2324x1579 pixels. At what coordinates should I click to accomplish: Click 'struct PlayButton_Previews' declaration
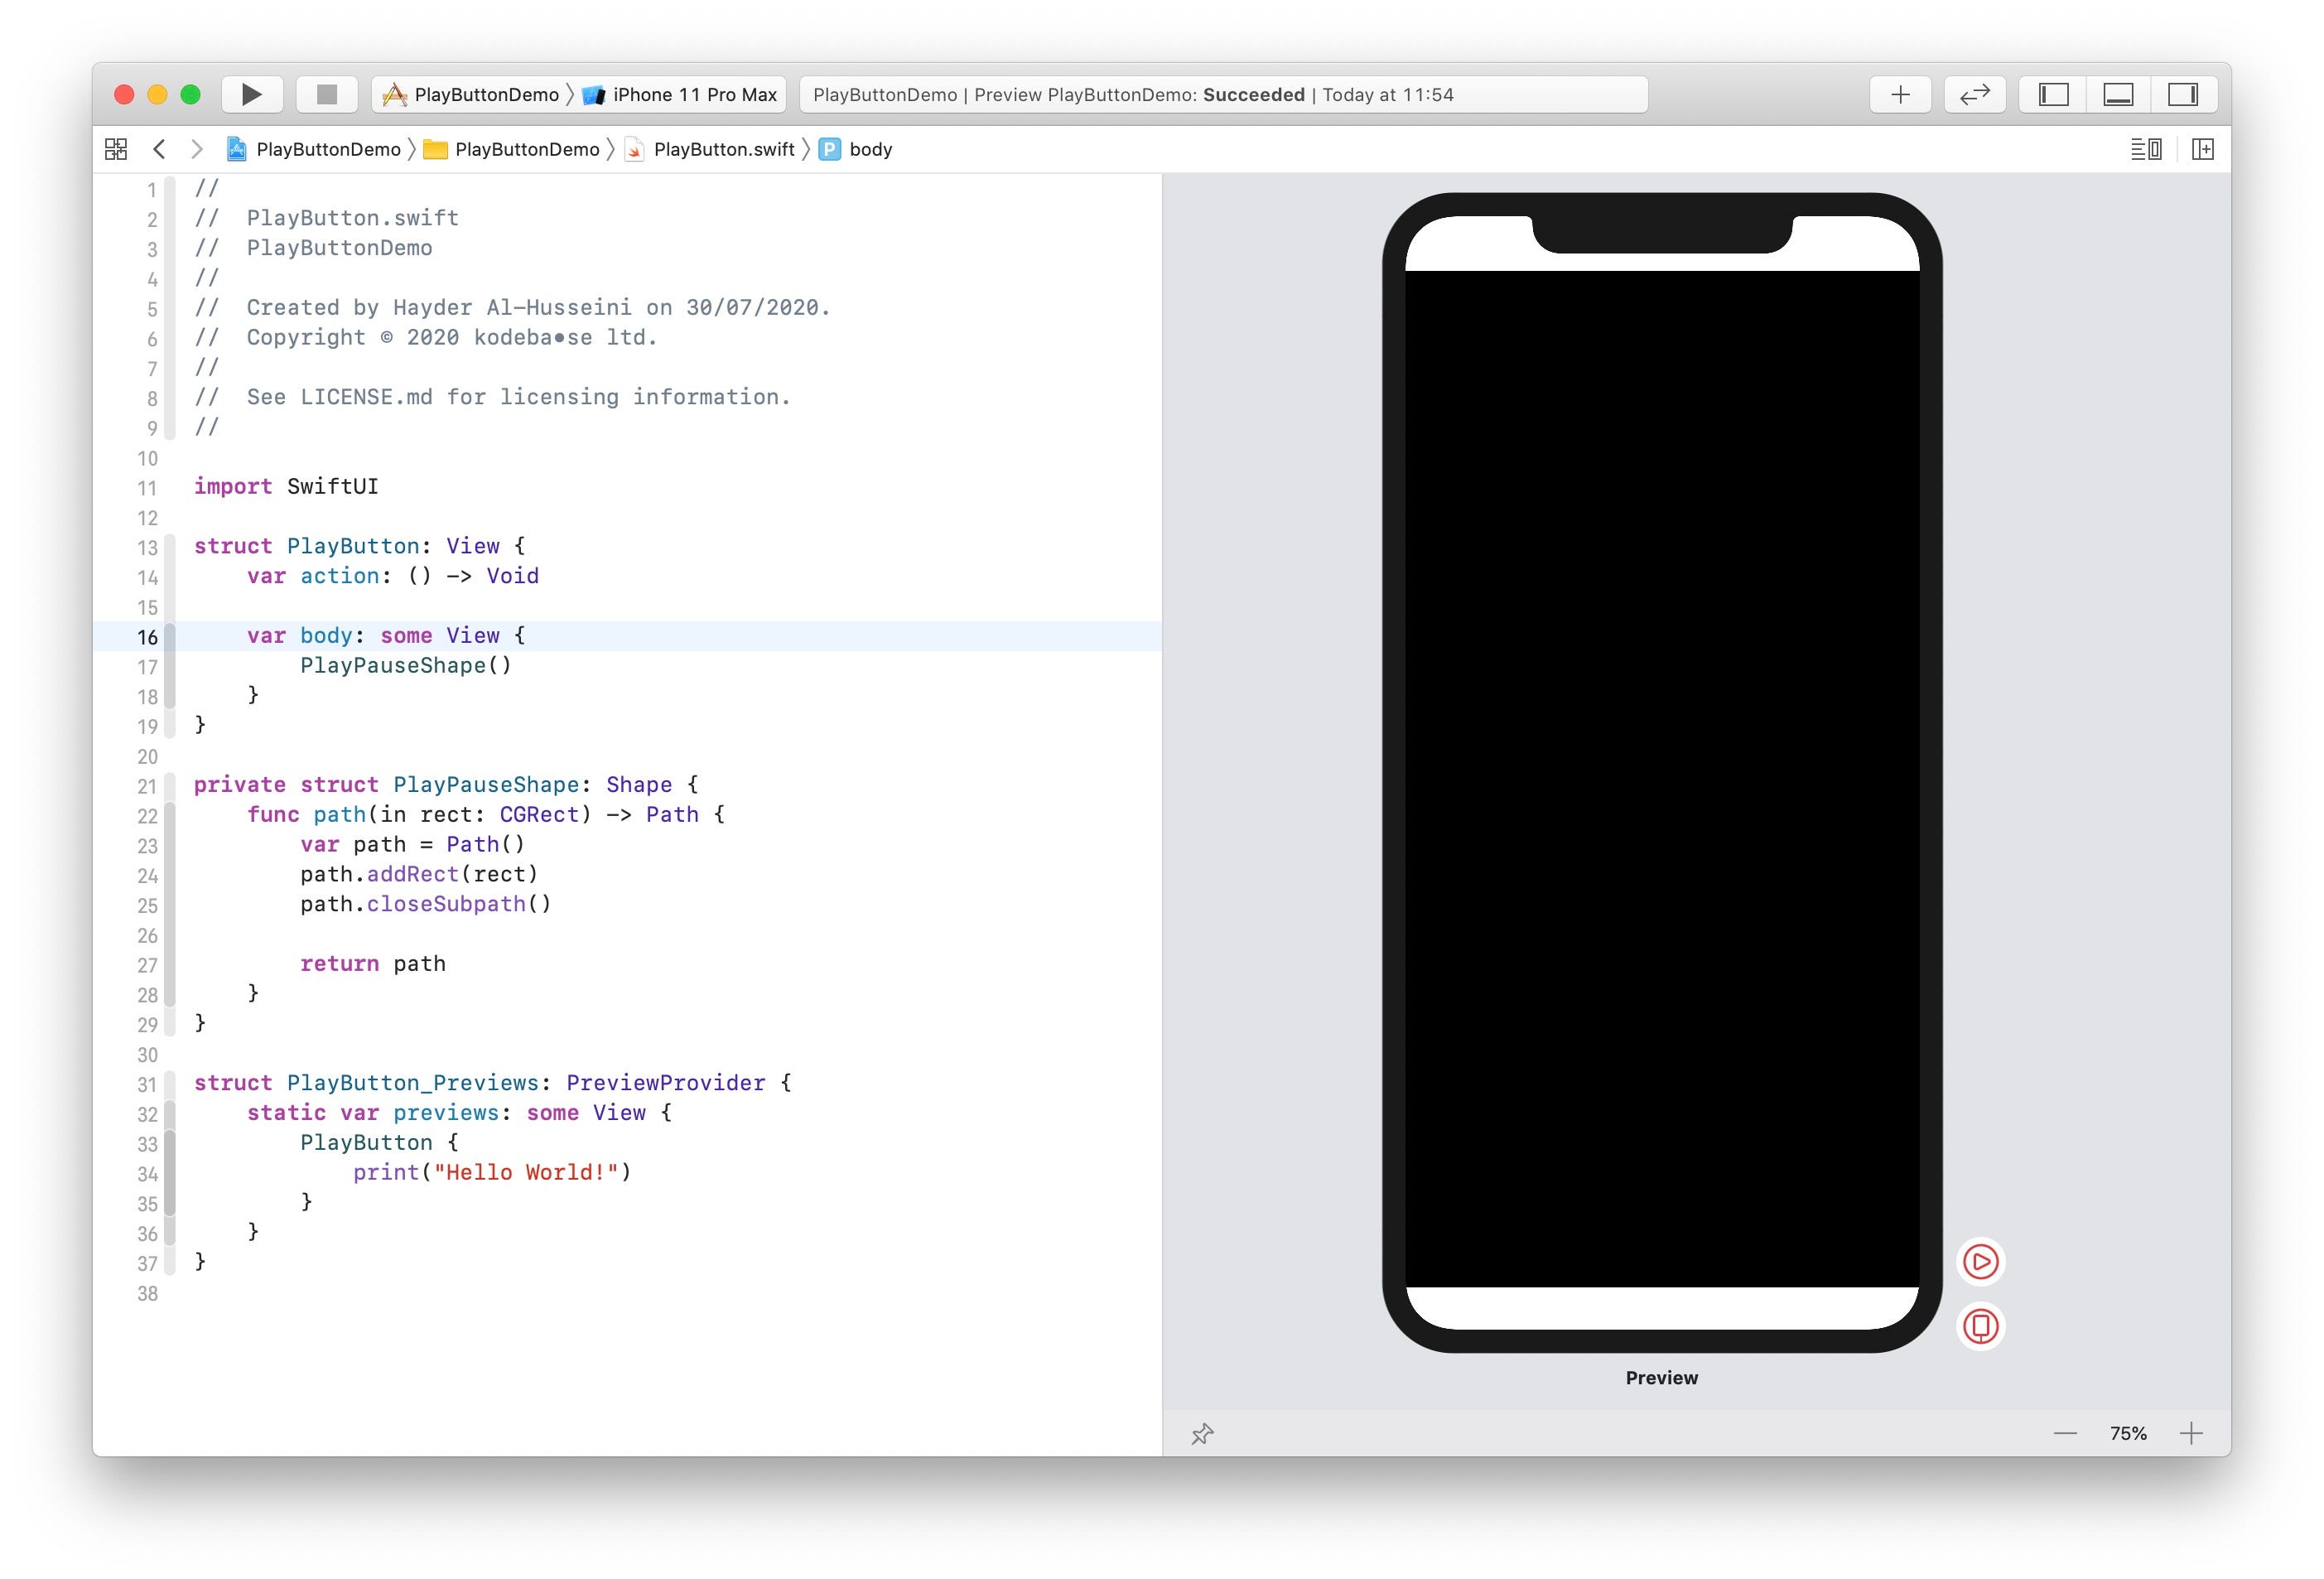coord(492,1083)
